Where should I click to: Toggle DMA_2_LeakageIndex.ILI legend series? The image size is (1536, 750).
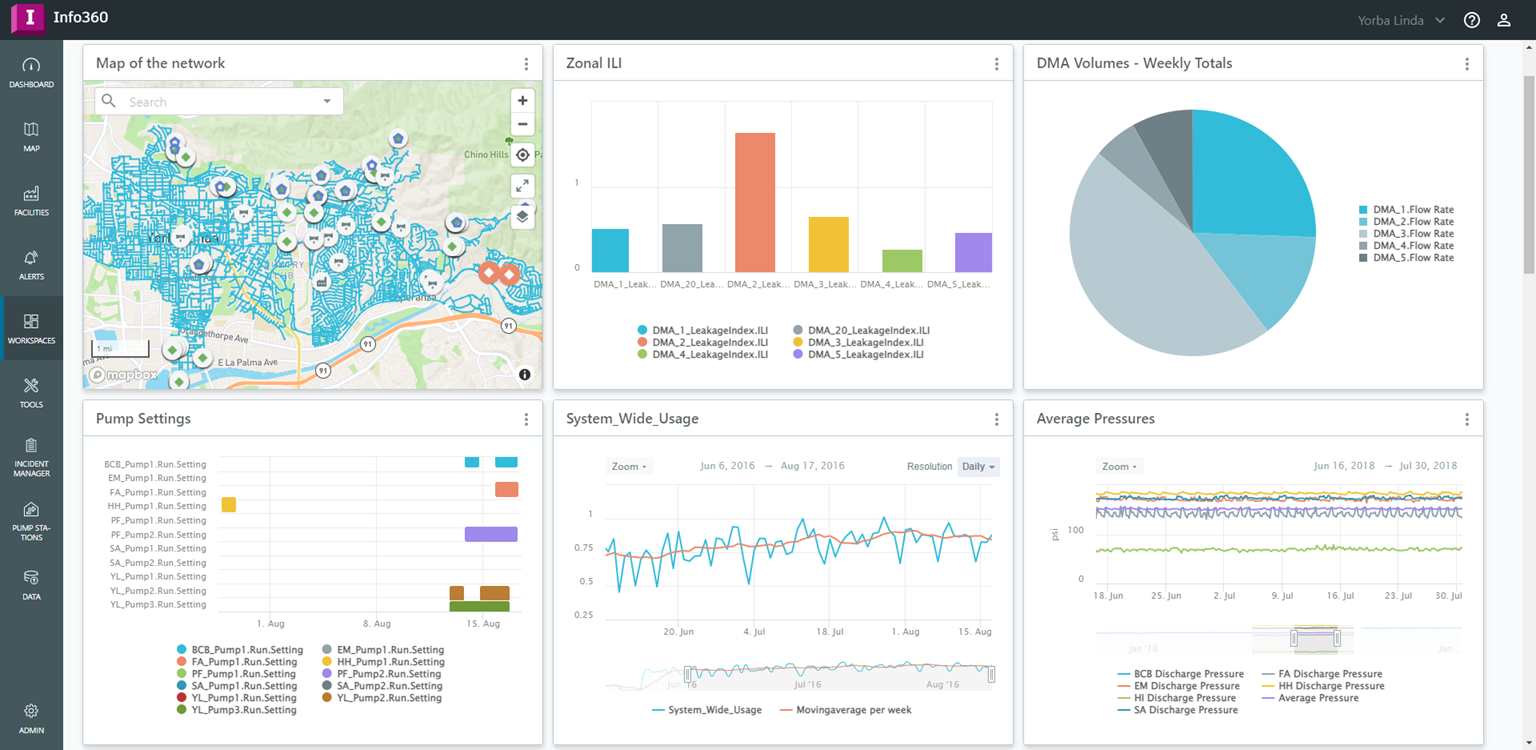click(x=702, y=342)
